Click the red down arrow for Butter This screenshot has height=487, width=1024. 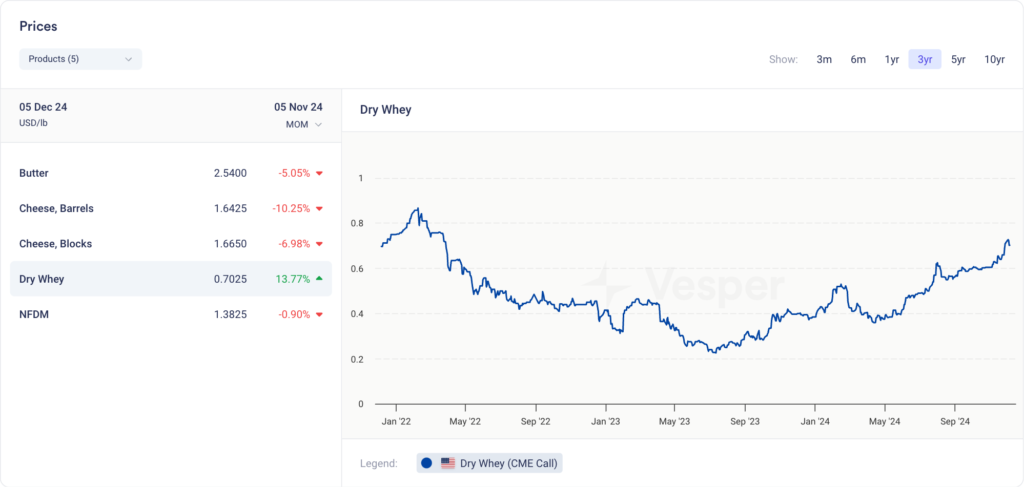[x=319, y=173]
